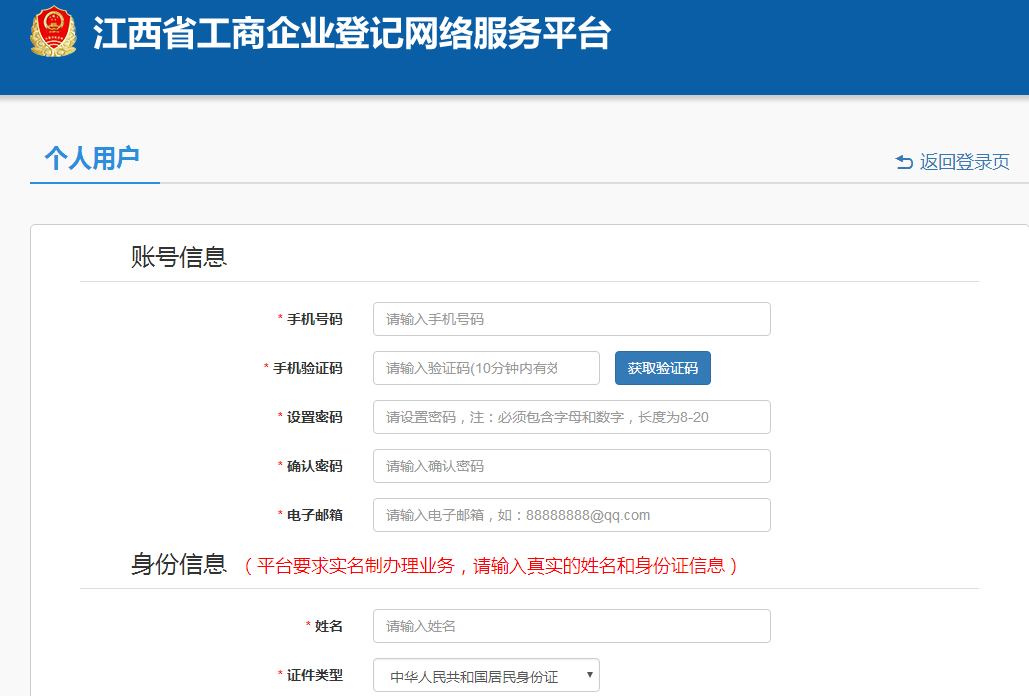Click the 确认密码 field label

[x=314, y=466]
